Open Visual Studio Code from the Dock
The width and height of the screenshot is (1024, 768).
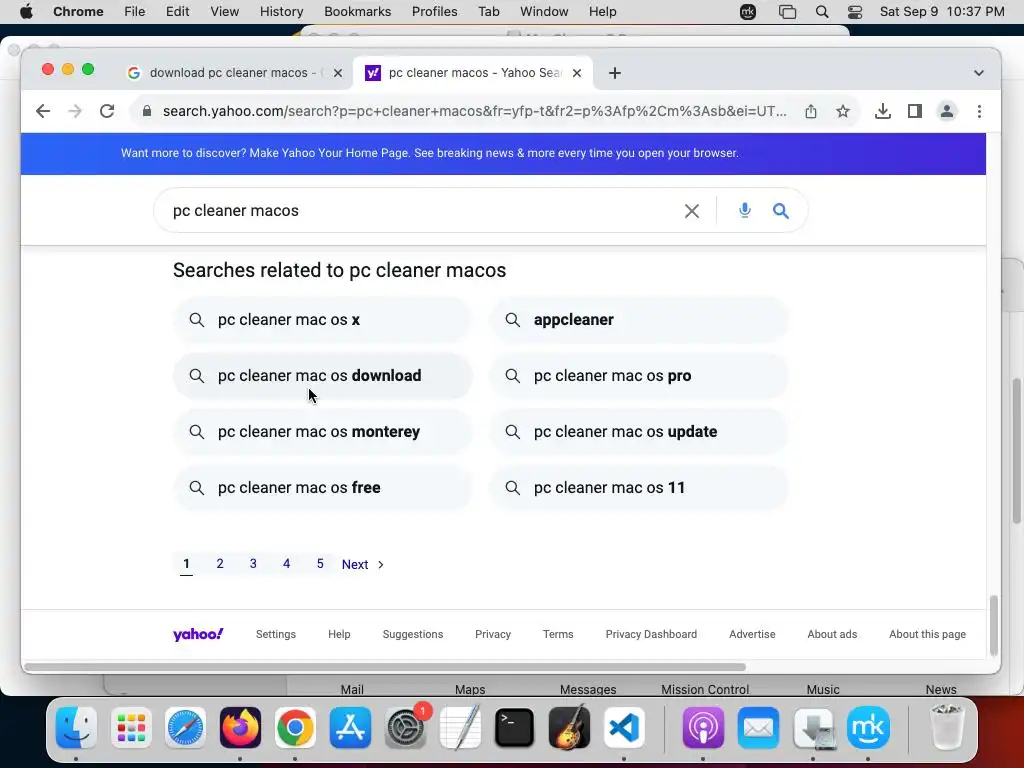pos(624,727)
